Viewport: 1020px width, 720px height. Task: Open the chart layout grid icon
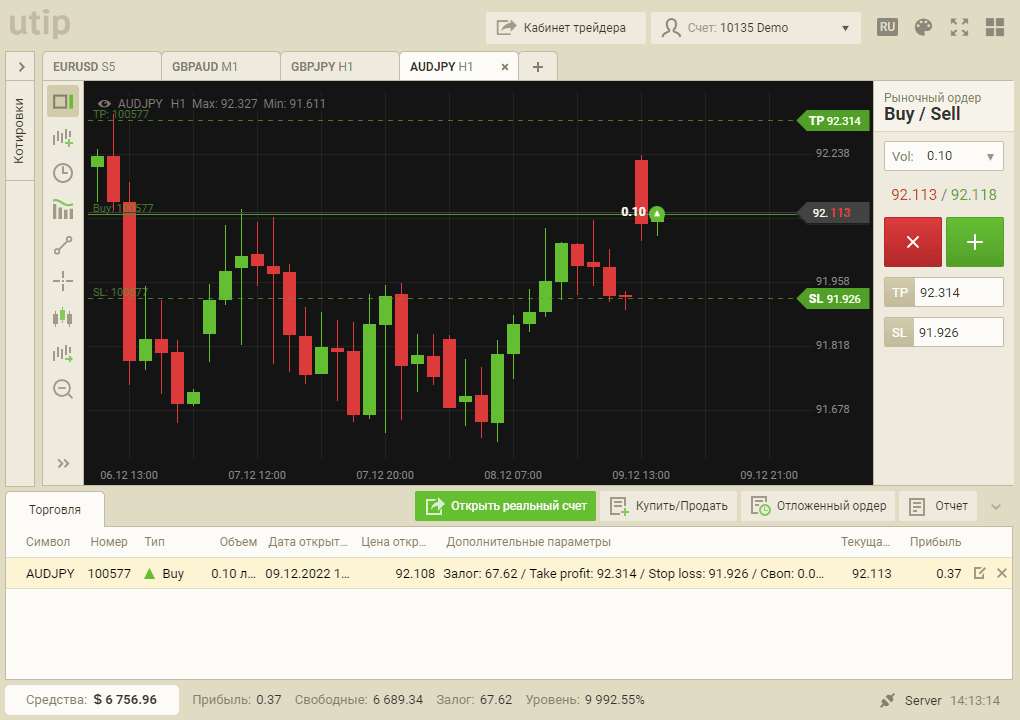(995, 27)
